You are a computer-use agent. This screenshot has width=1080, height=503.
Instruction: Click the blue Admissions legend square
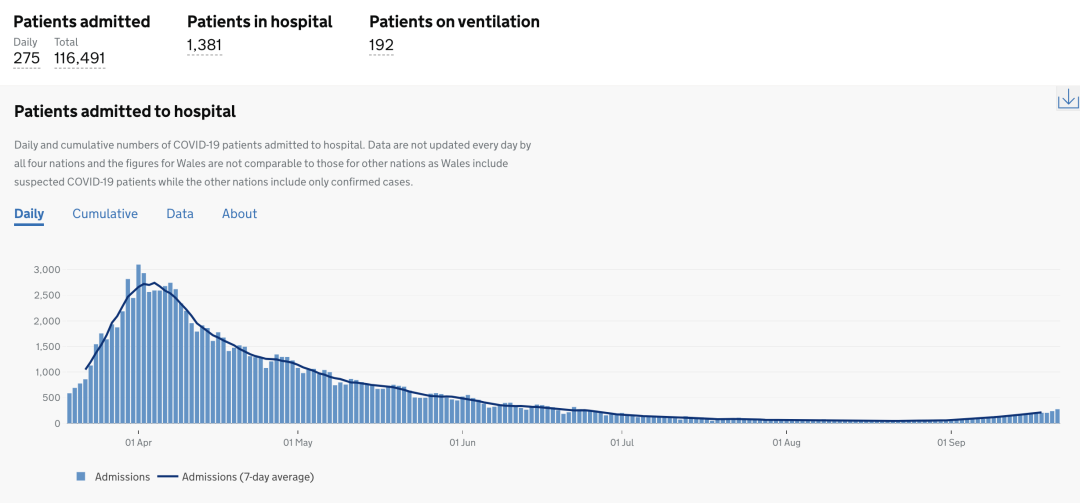(81, 477)
